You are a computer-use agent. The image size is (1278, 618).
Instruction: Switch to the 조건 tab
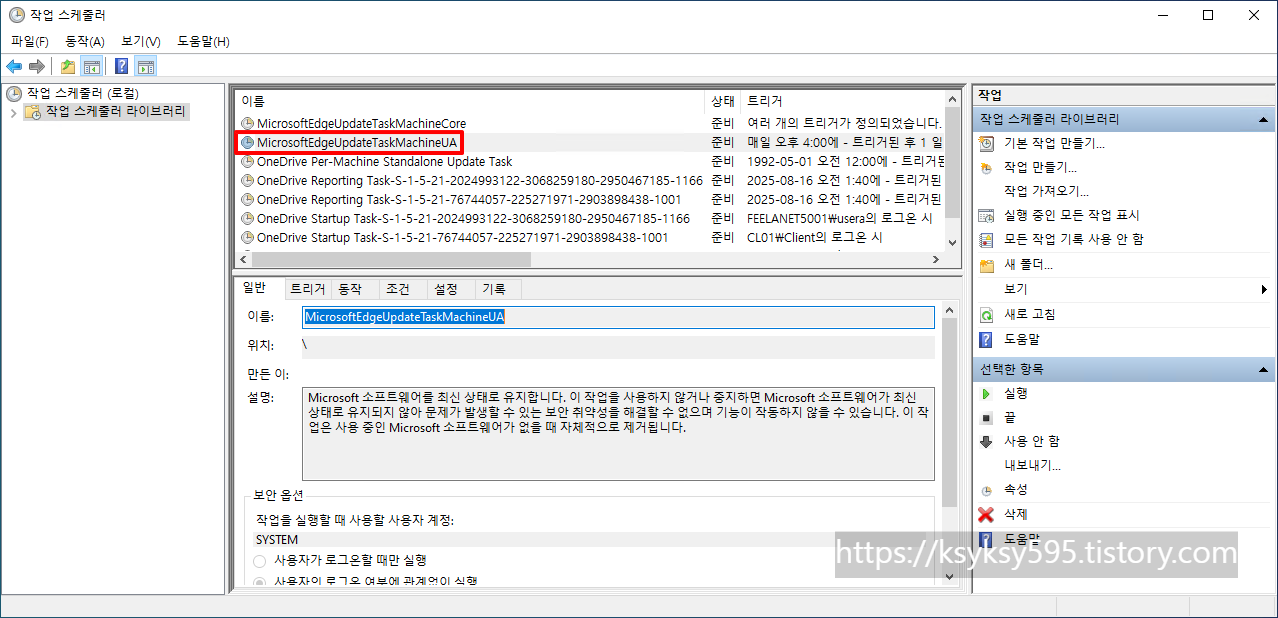403,289
